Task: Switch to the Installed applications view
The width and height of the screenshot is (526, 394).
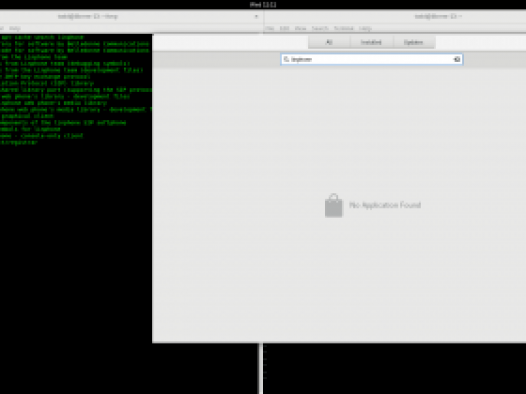Action: tap(371, 42)
